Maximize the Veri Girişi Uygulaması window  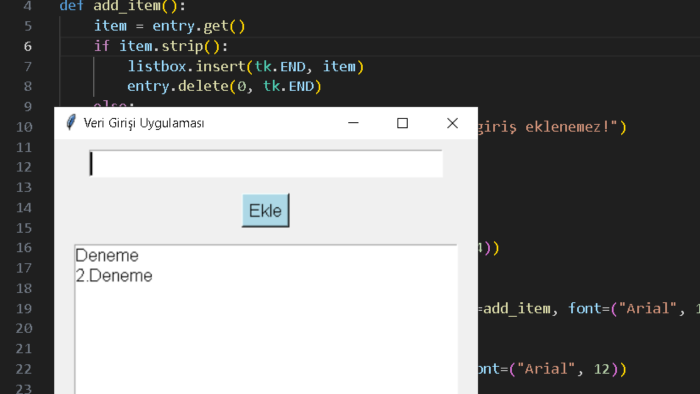pyautogui.click(x=402, y=123)
